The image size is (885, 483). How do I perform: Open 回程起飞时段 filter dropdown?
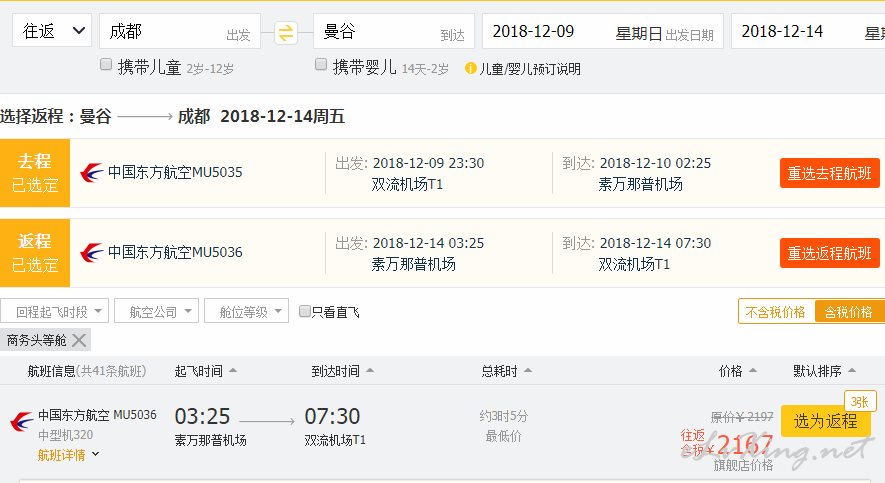coord(55,311)
